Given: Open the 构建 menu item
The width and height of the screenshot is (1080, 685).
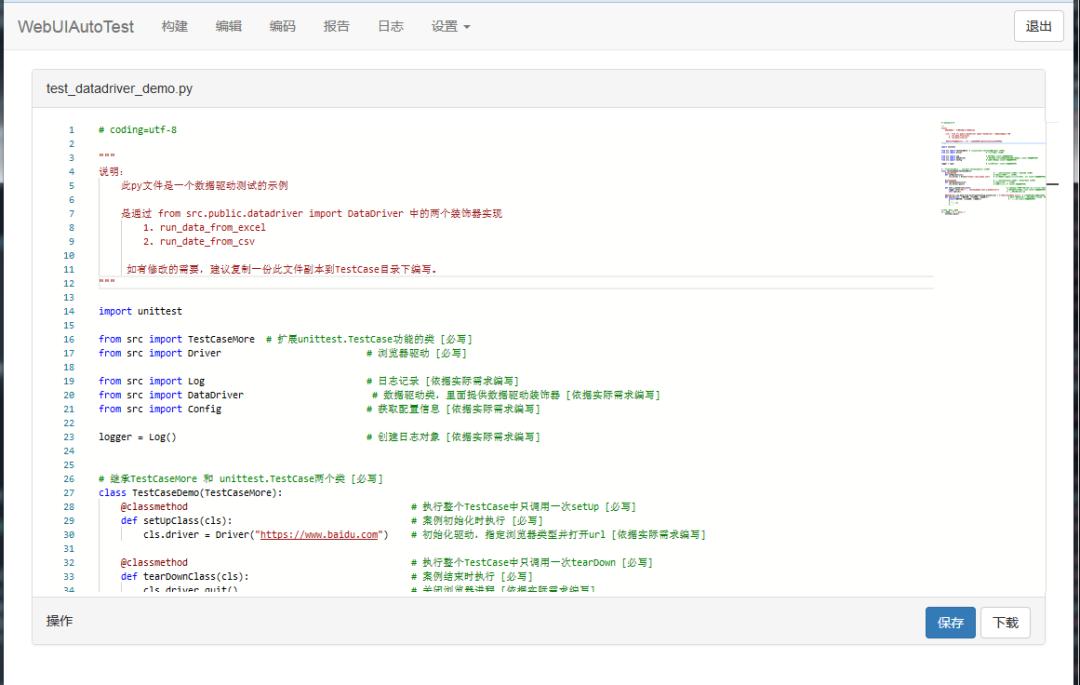Looking at the screenshot, I should click(x=175, y=27).
